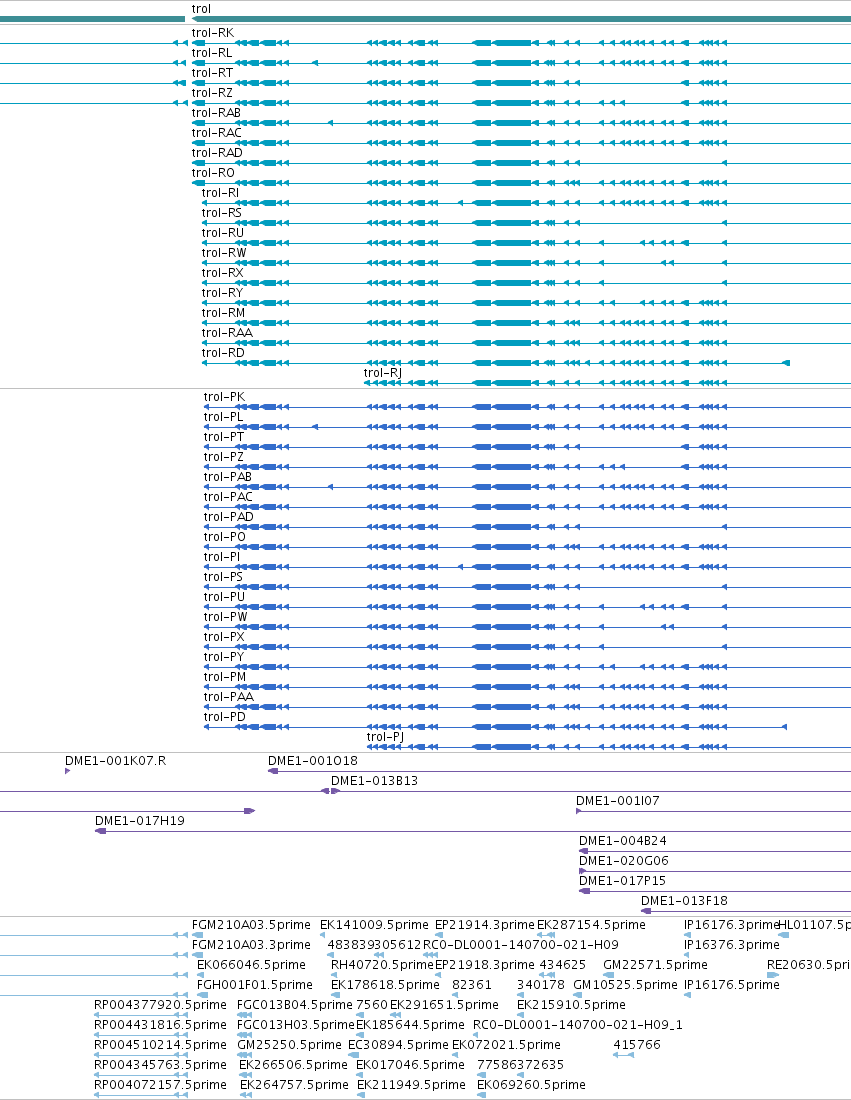Click the trol-PZ protein label

[x=224, y=457]
